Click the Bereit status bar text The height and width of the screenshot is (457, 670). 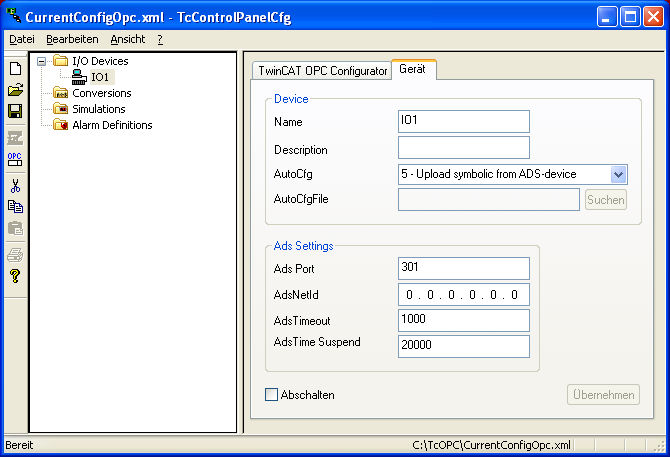tap(19, 445)
